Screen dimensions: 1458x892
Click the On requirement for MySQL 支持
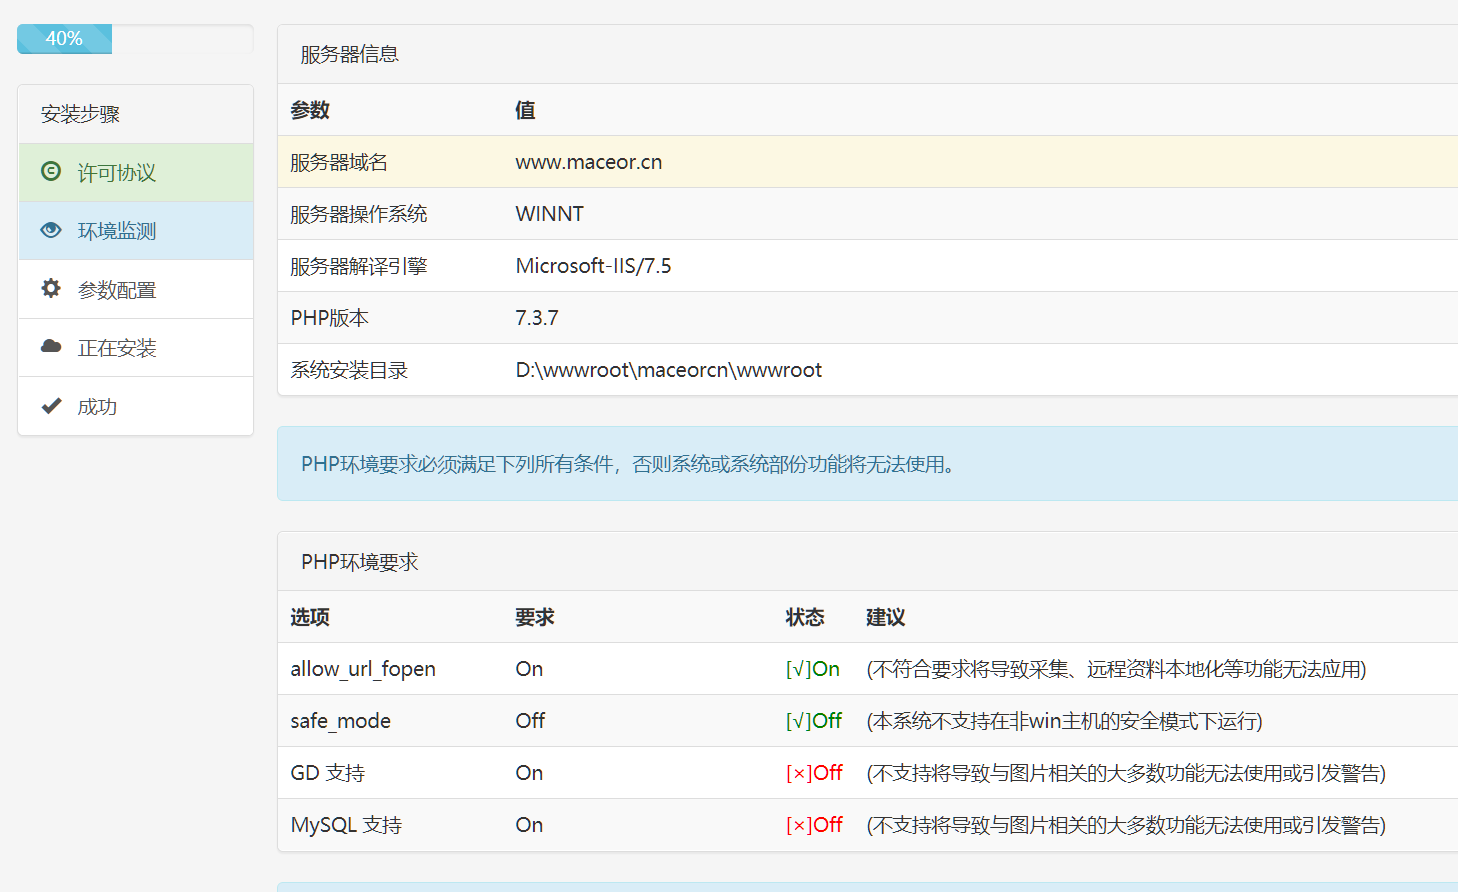529,825
